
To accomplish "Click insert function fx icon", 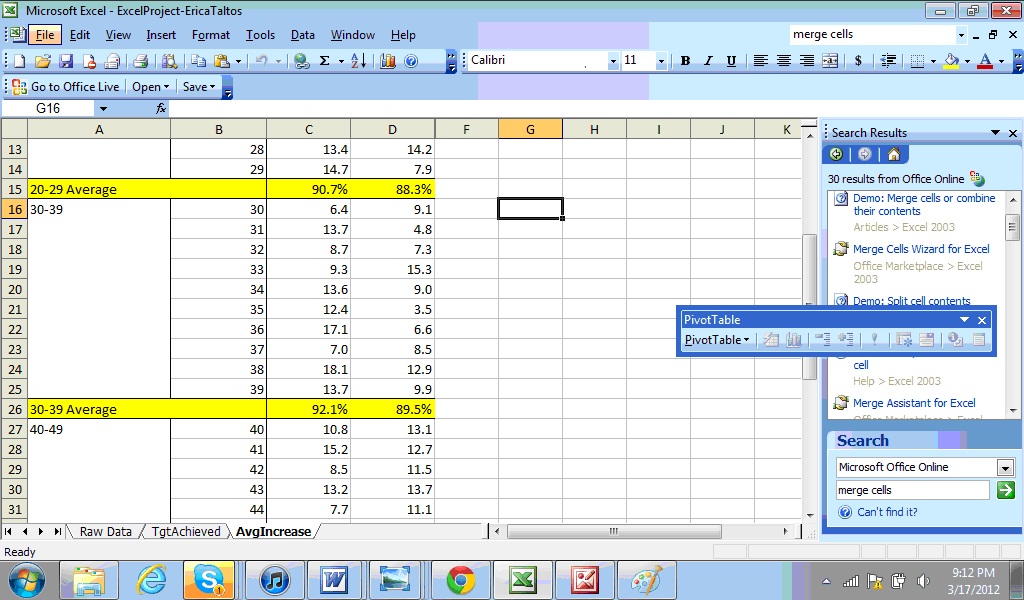I will coord(161,108).
